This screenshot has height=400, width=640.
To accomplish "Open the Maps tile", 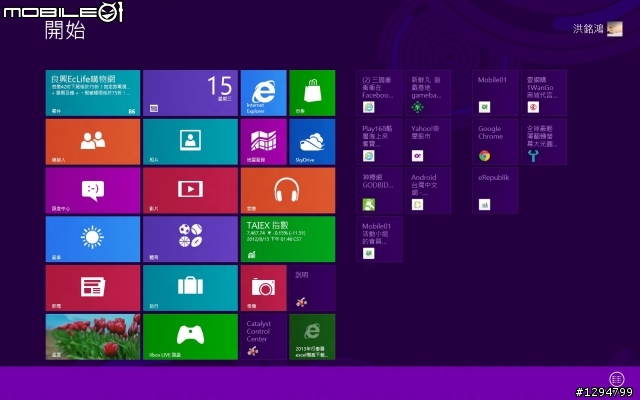I will (264, 142).
